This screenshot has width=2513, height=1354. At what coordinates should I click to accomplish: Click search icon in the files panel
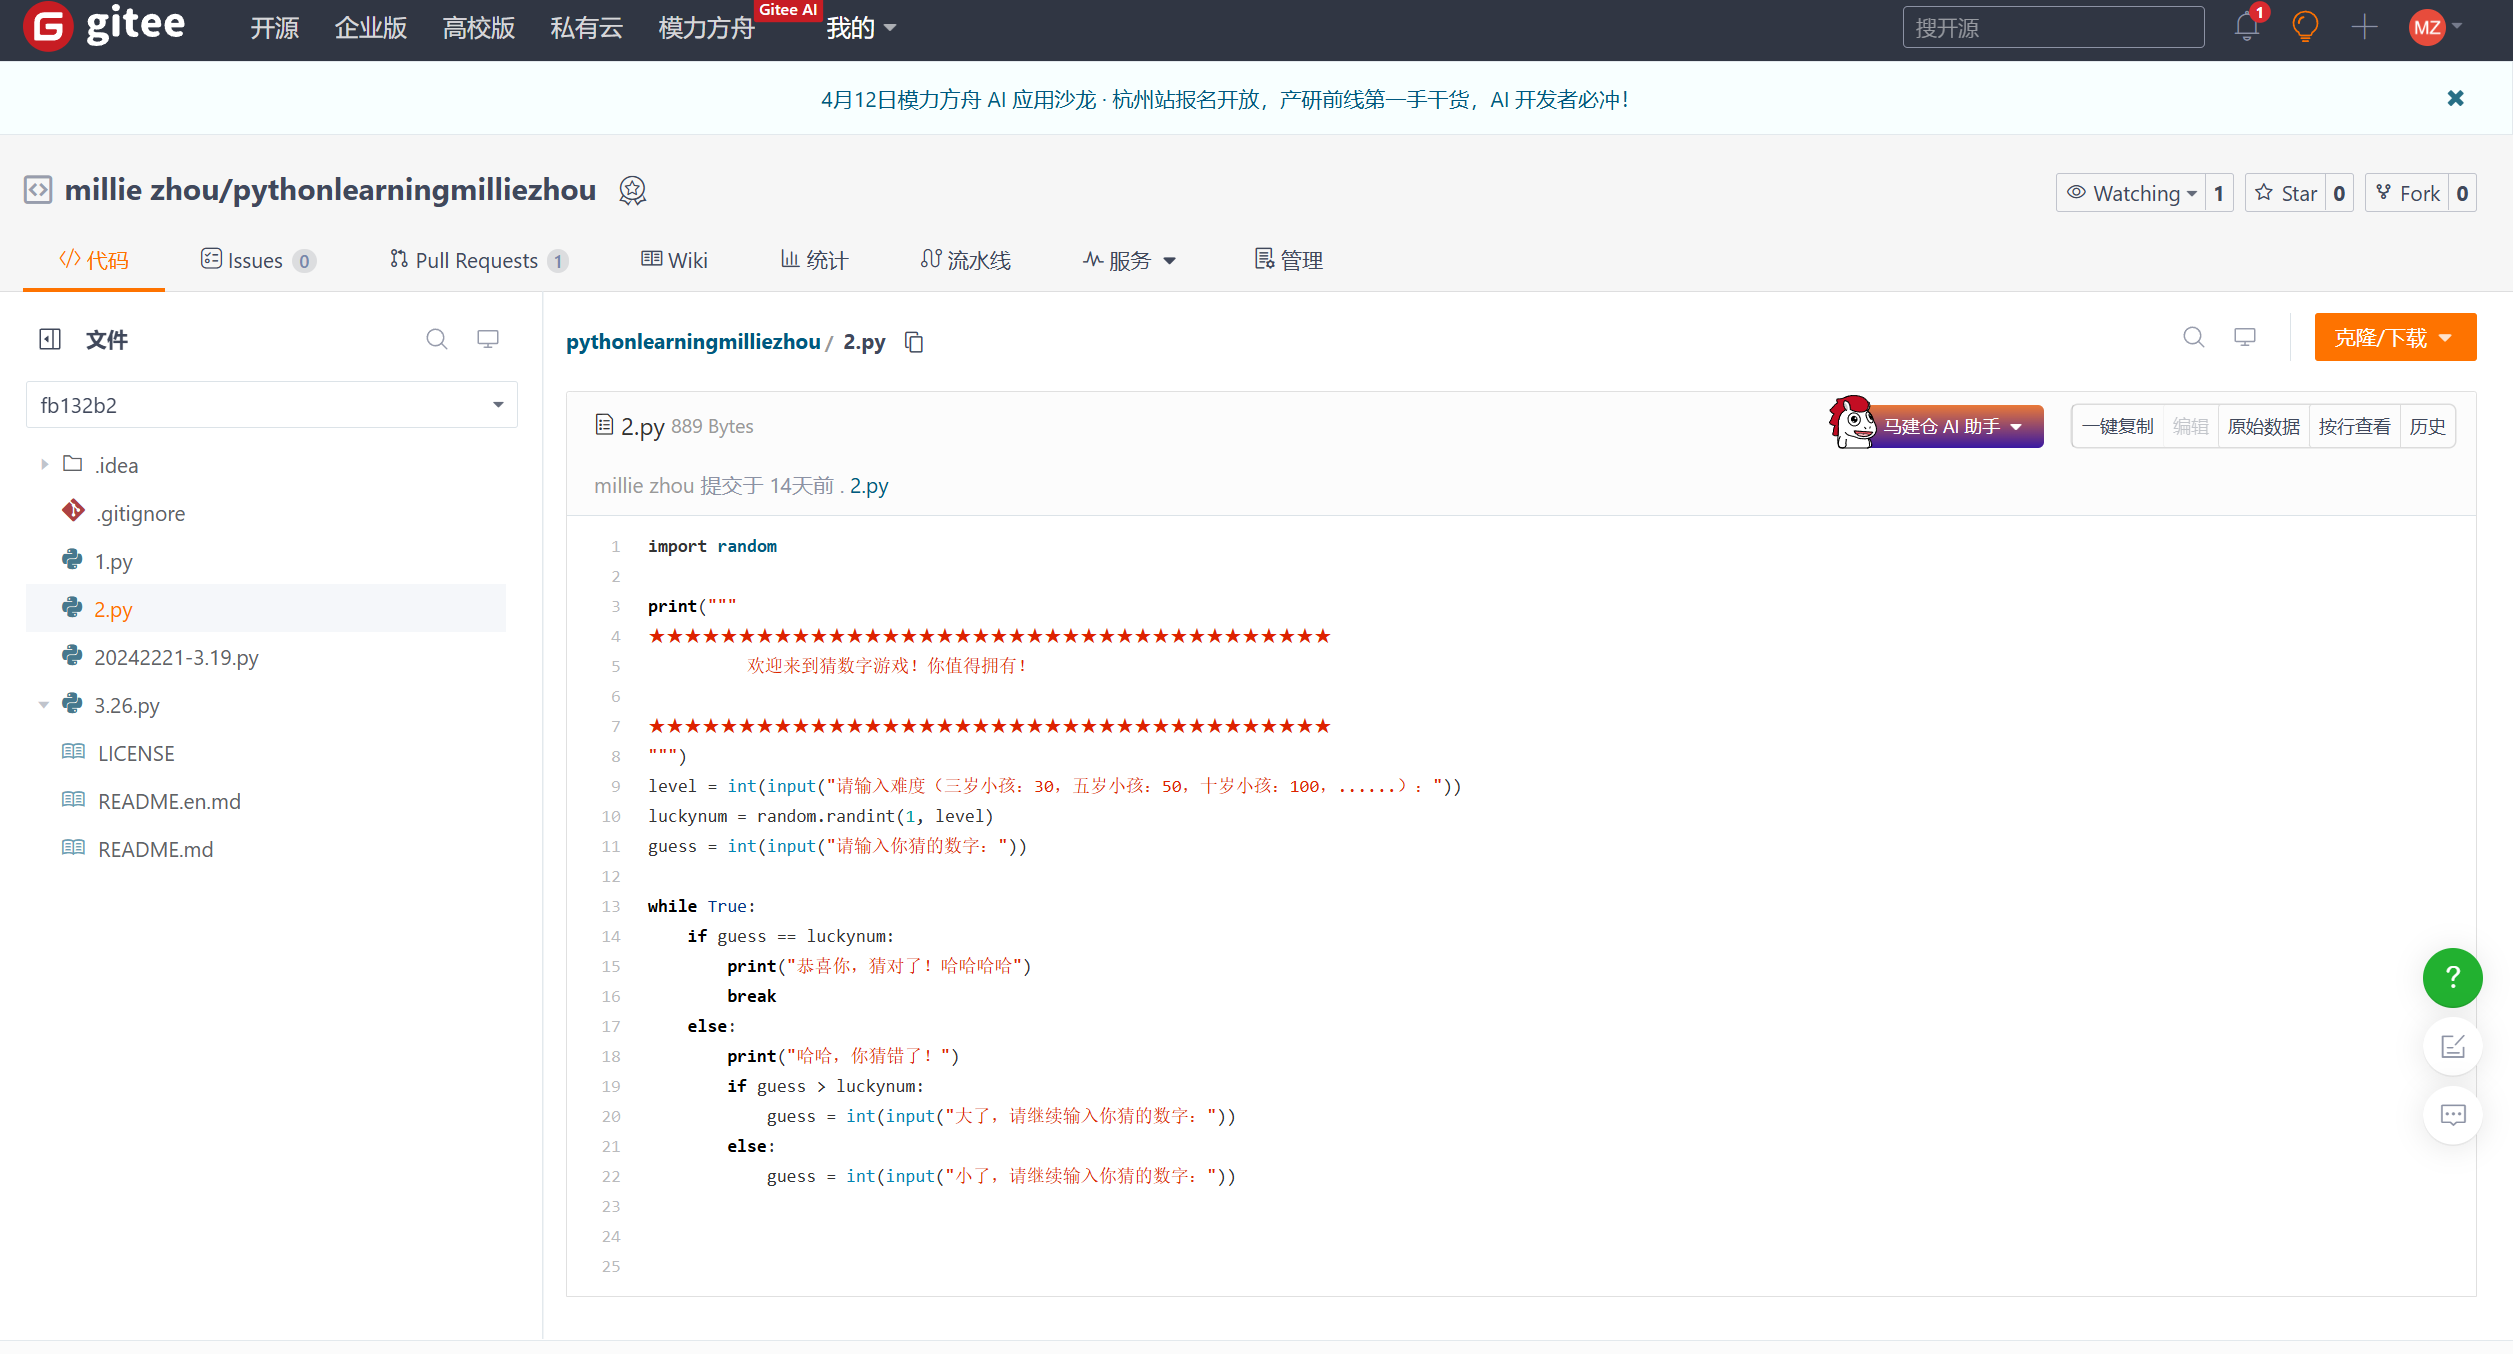[x=436, y=339]
